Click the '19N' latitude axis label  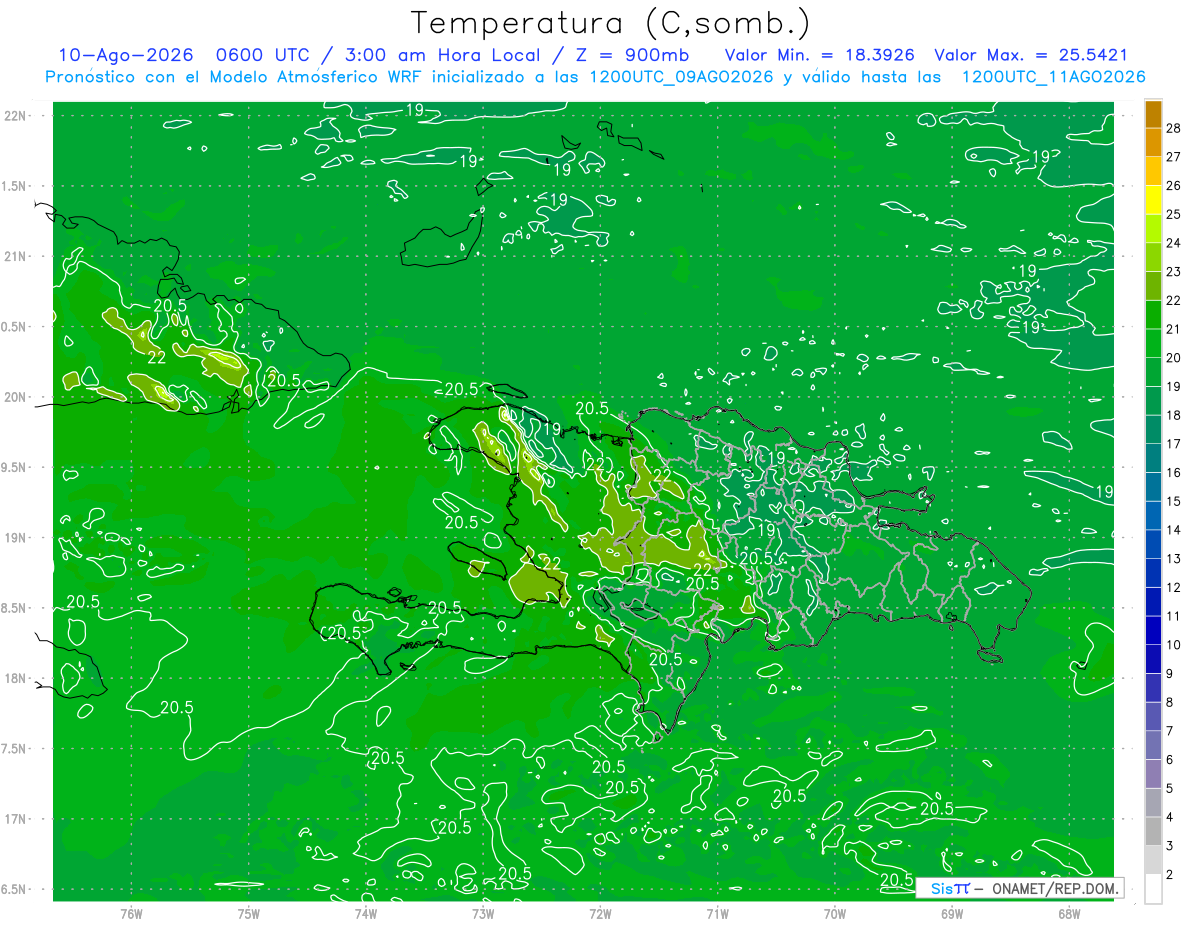14,538
